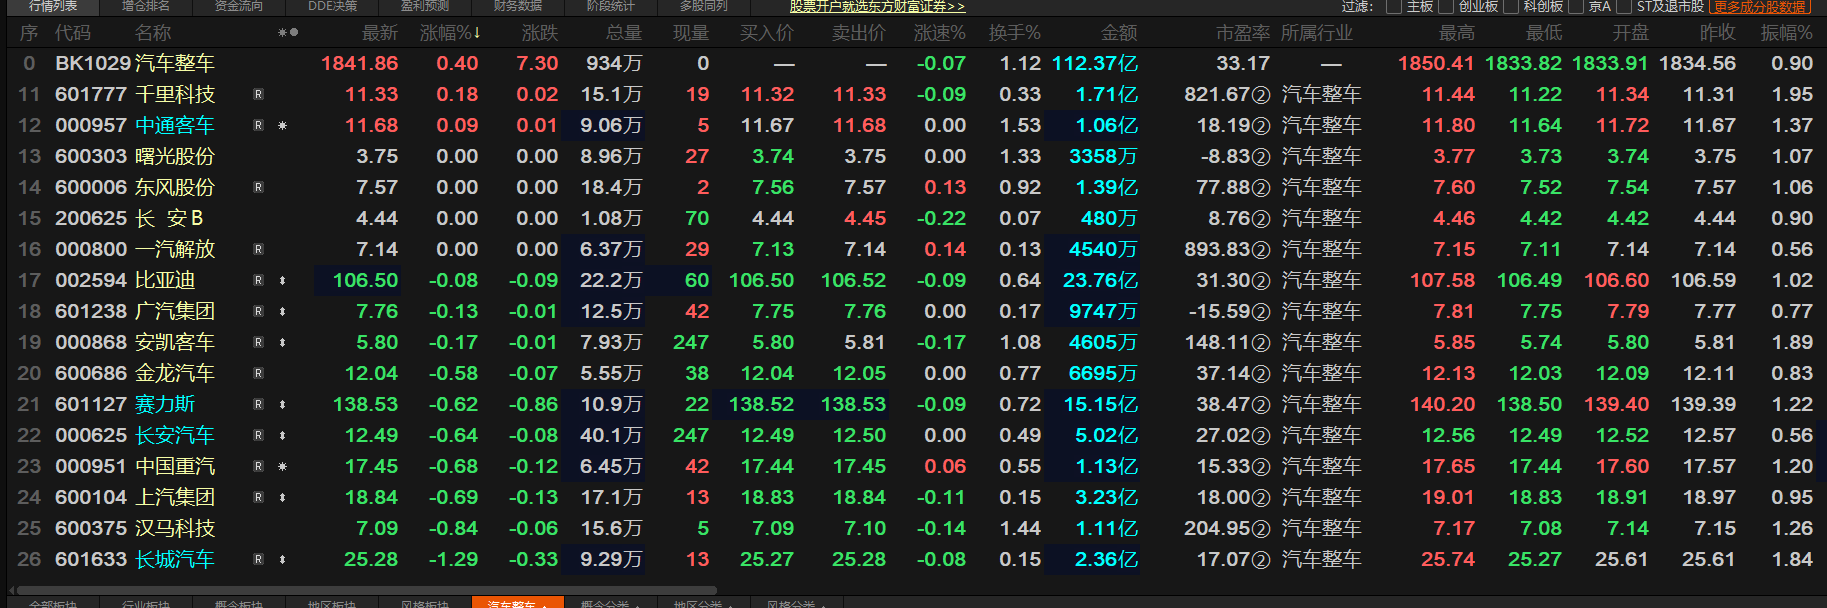1827x608 pixels.
Task: Switch to the 财务数据 tab
Action: tap(518, 6)
